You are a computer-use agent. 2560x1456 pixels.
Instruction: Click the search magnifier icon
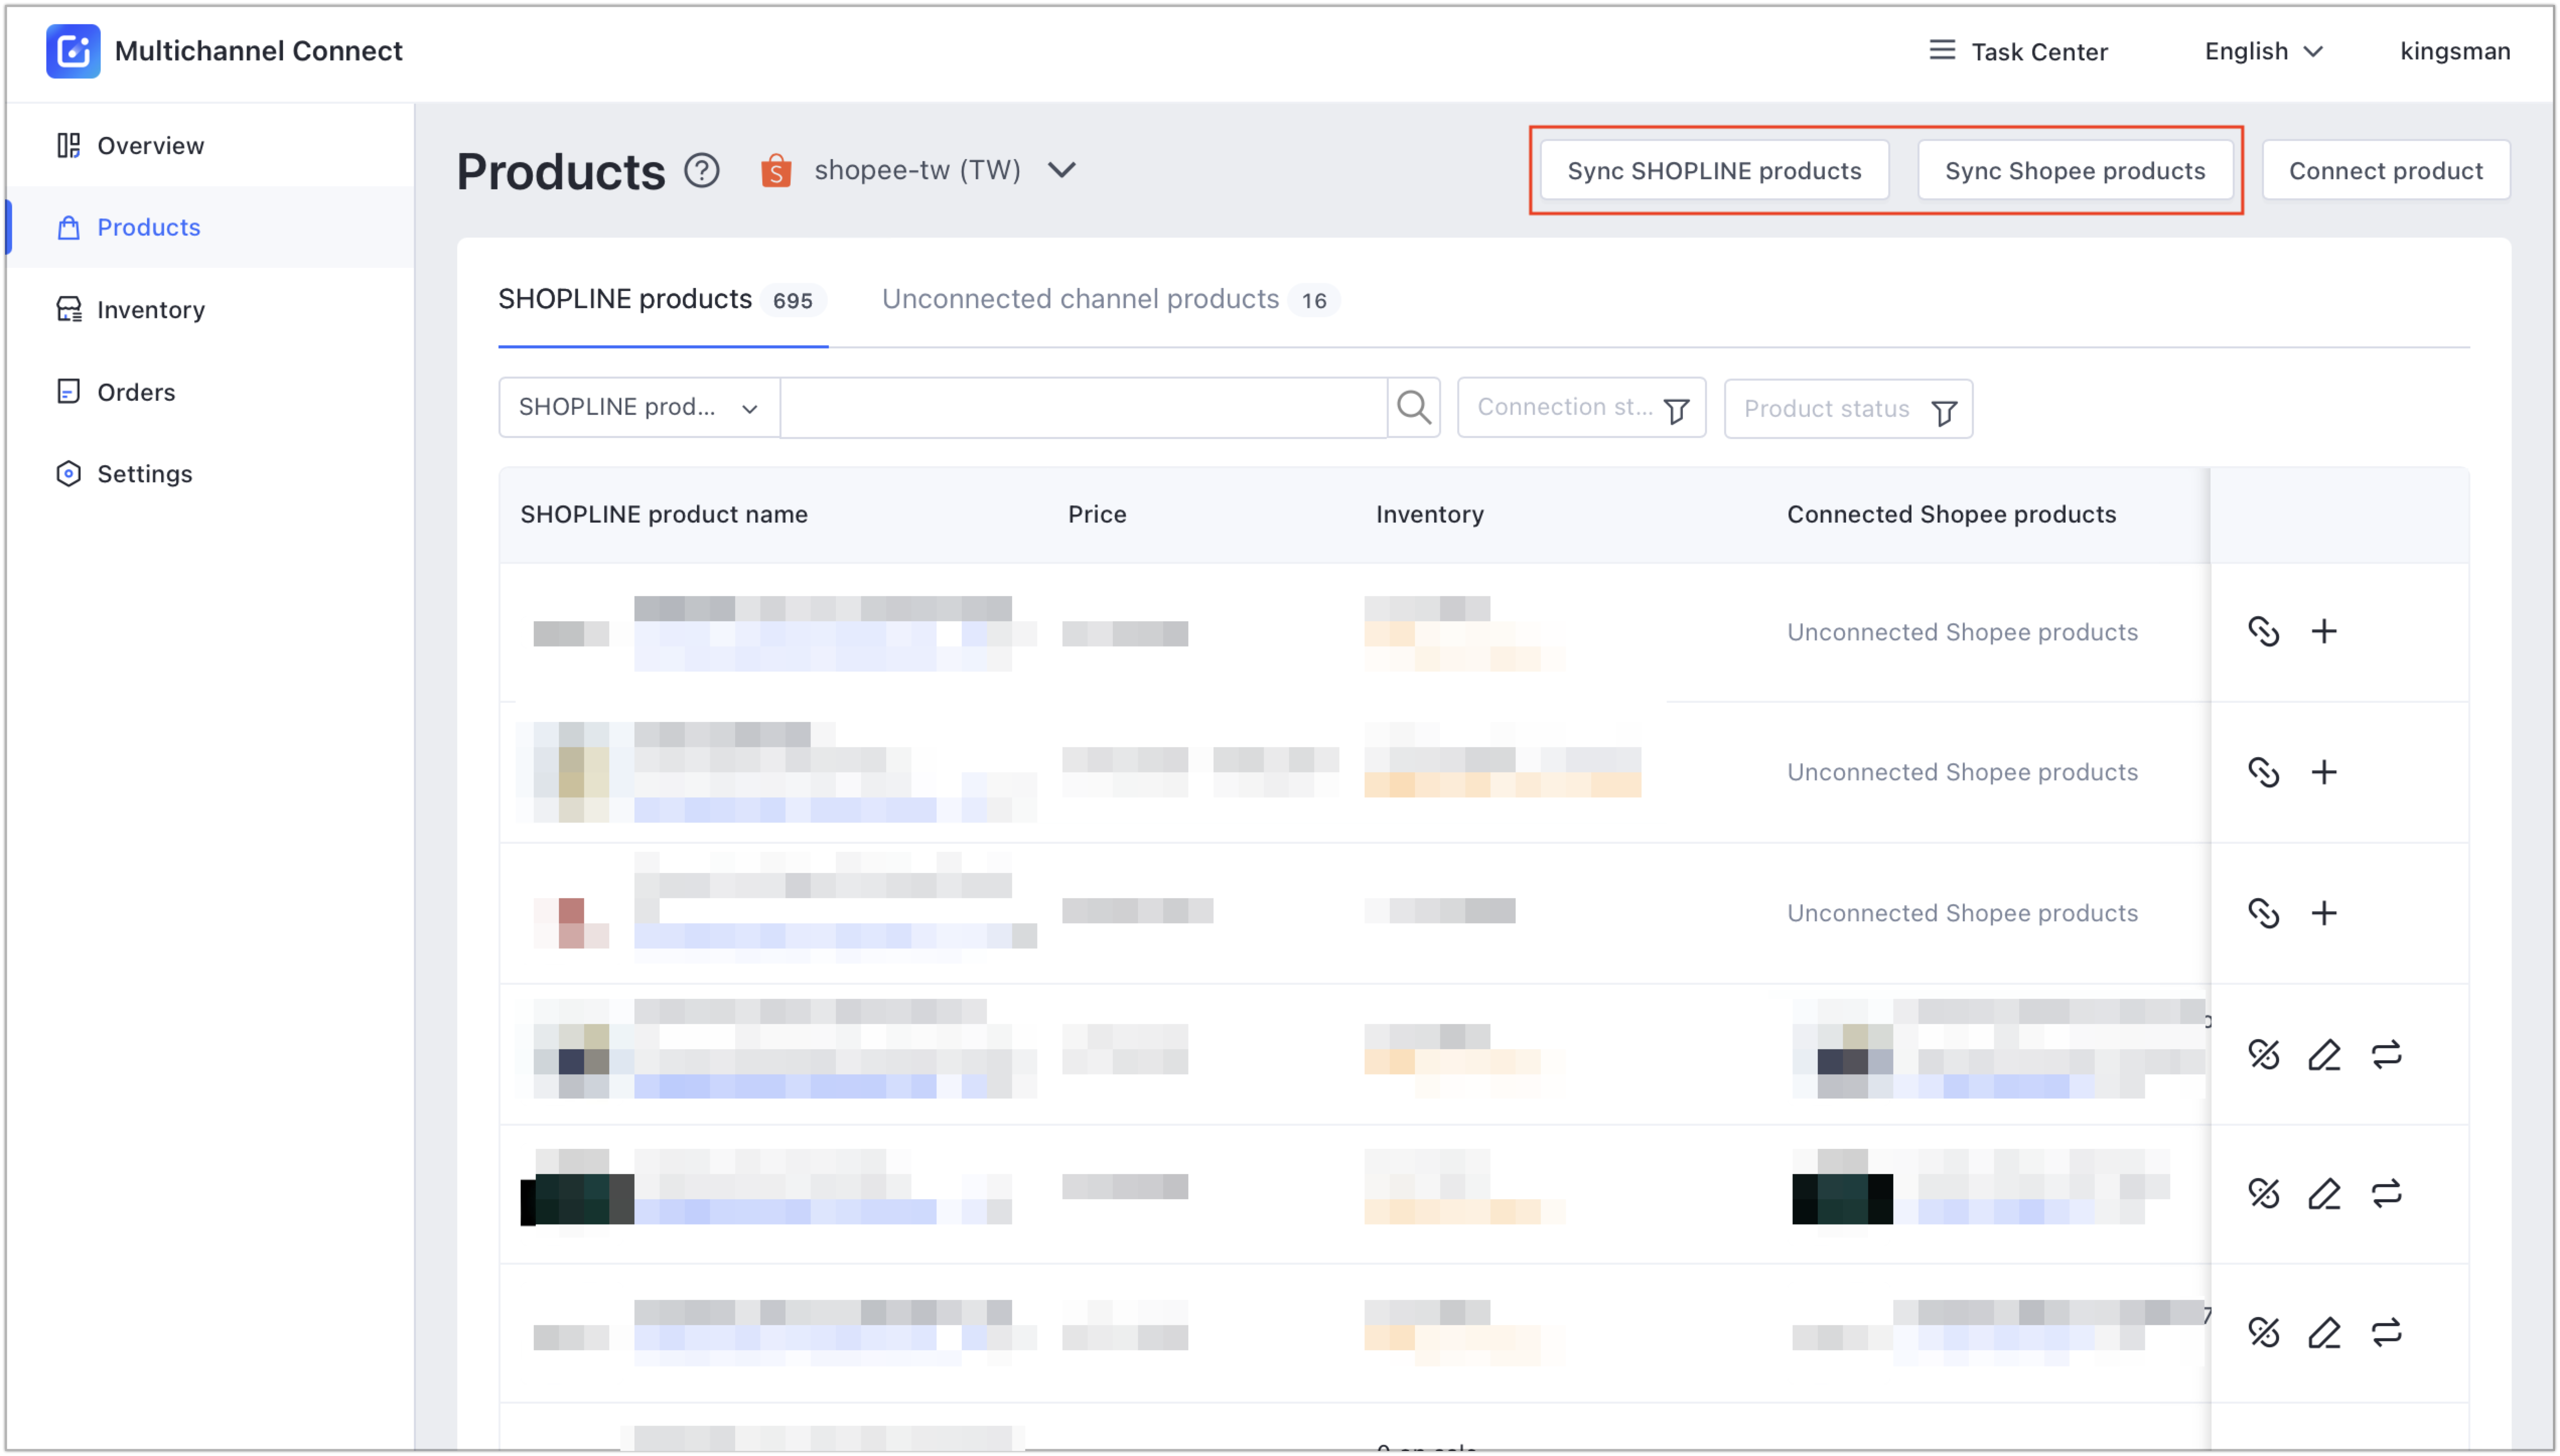click(x=1413, y=407)
